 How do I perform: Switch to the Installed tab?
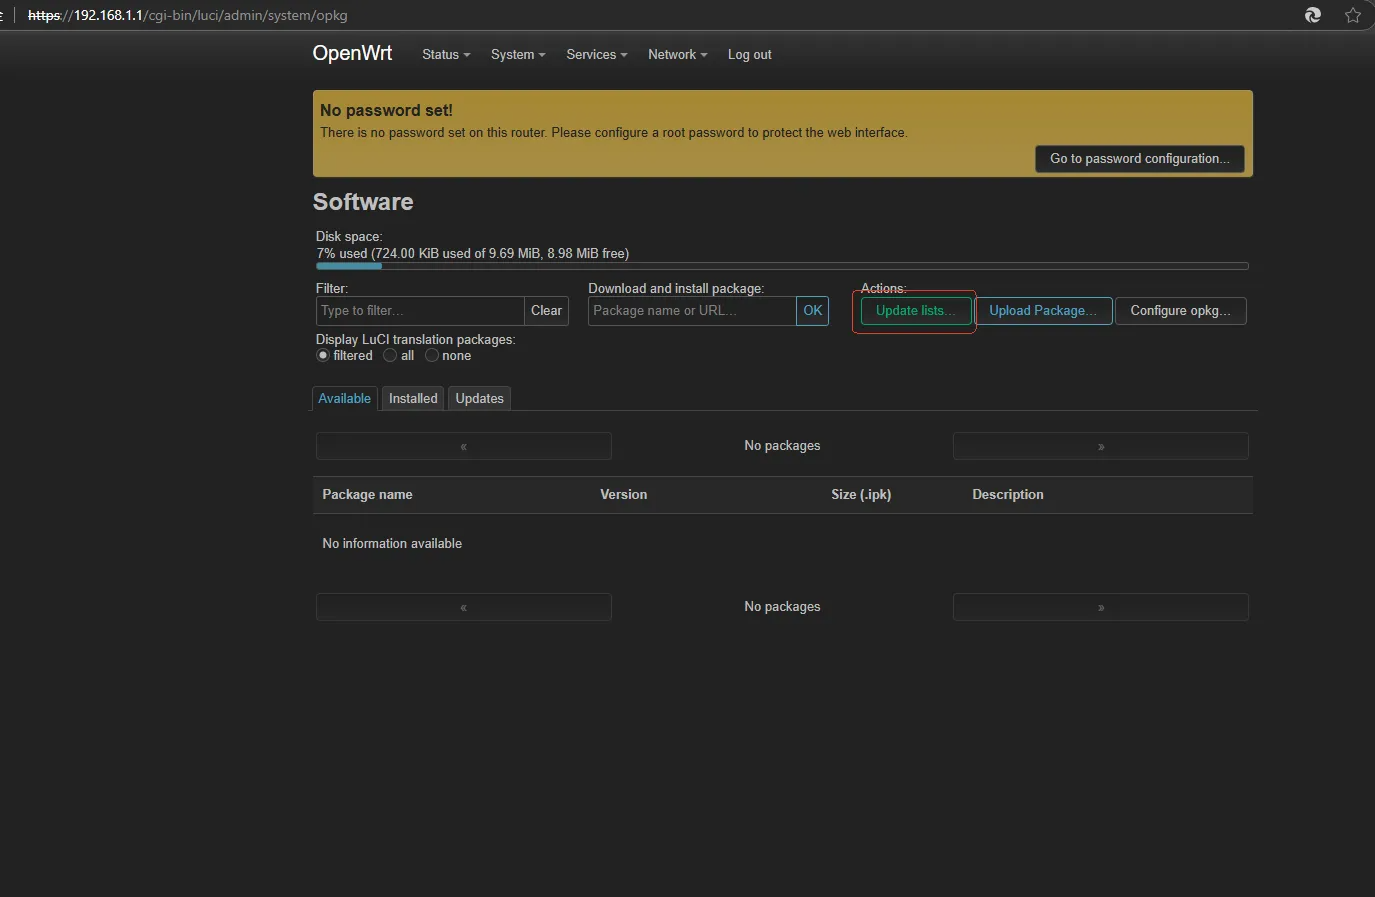tap(413, 398)
